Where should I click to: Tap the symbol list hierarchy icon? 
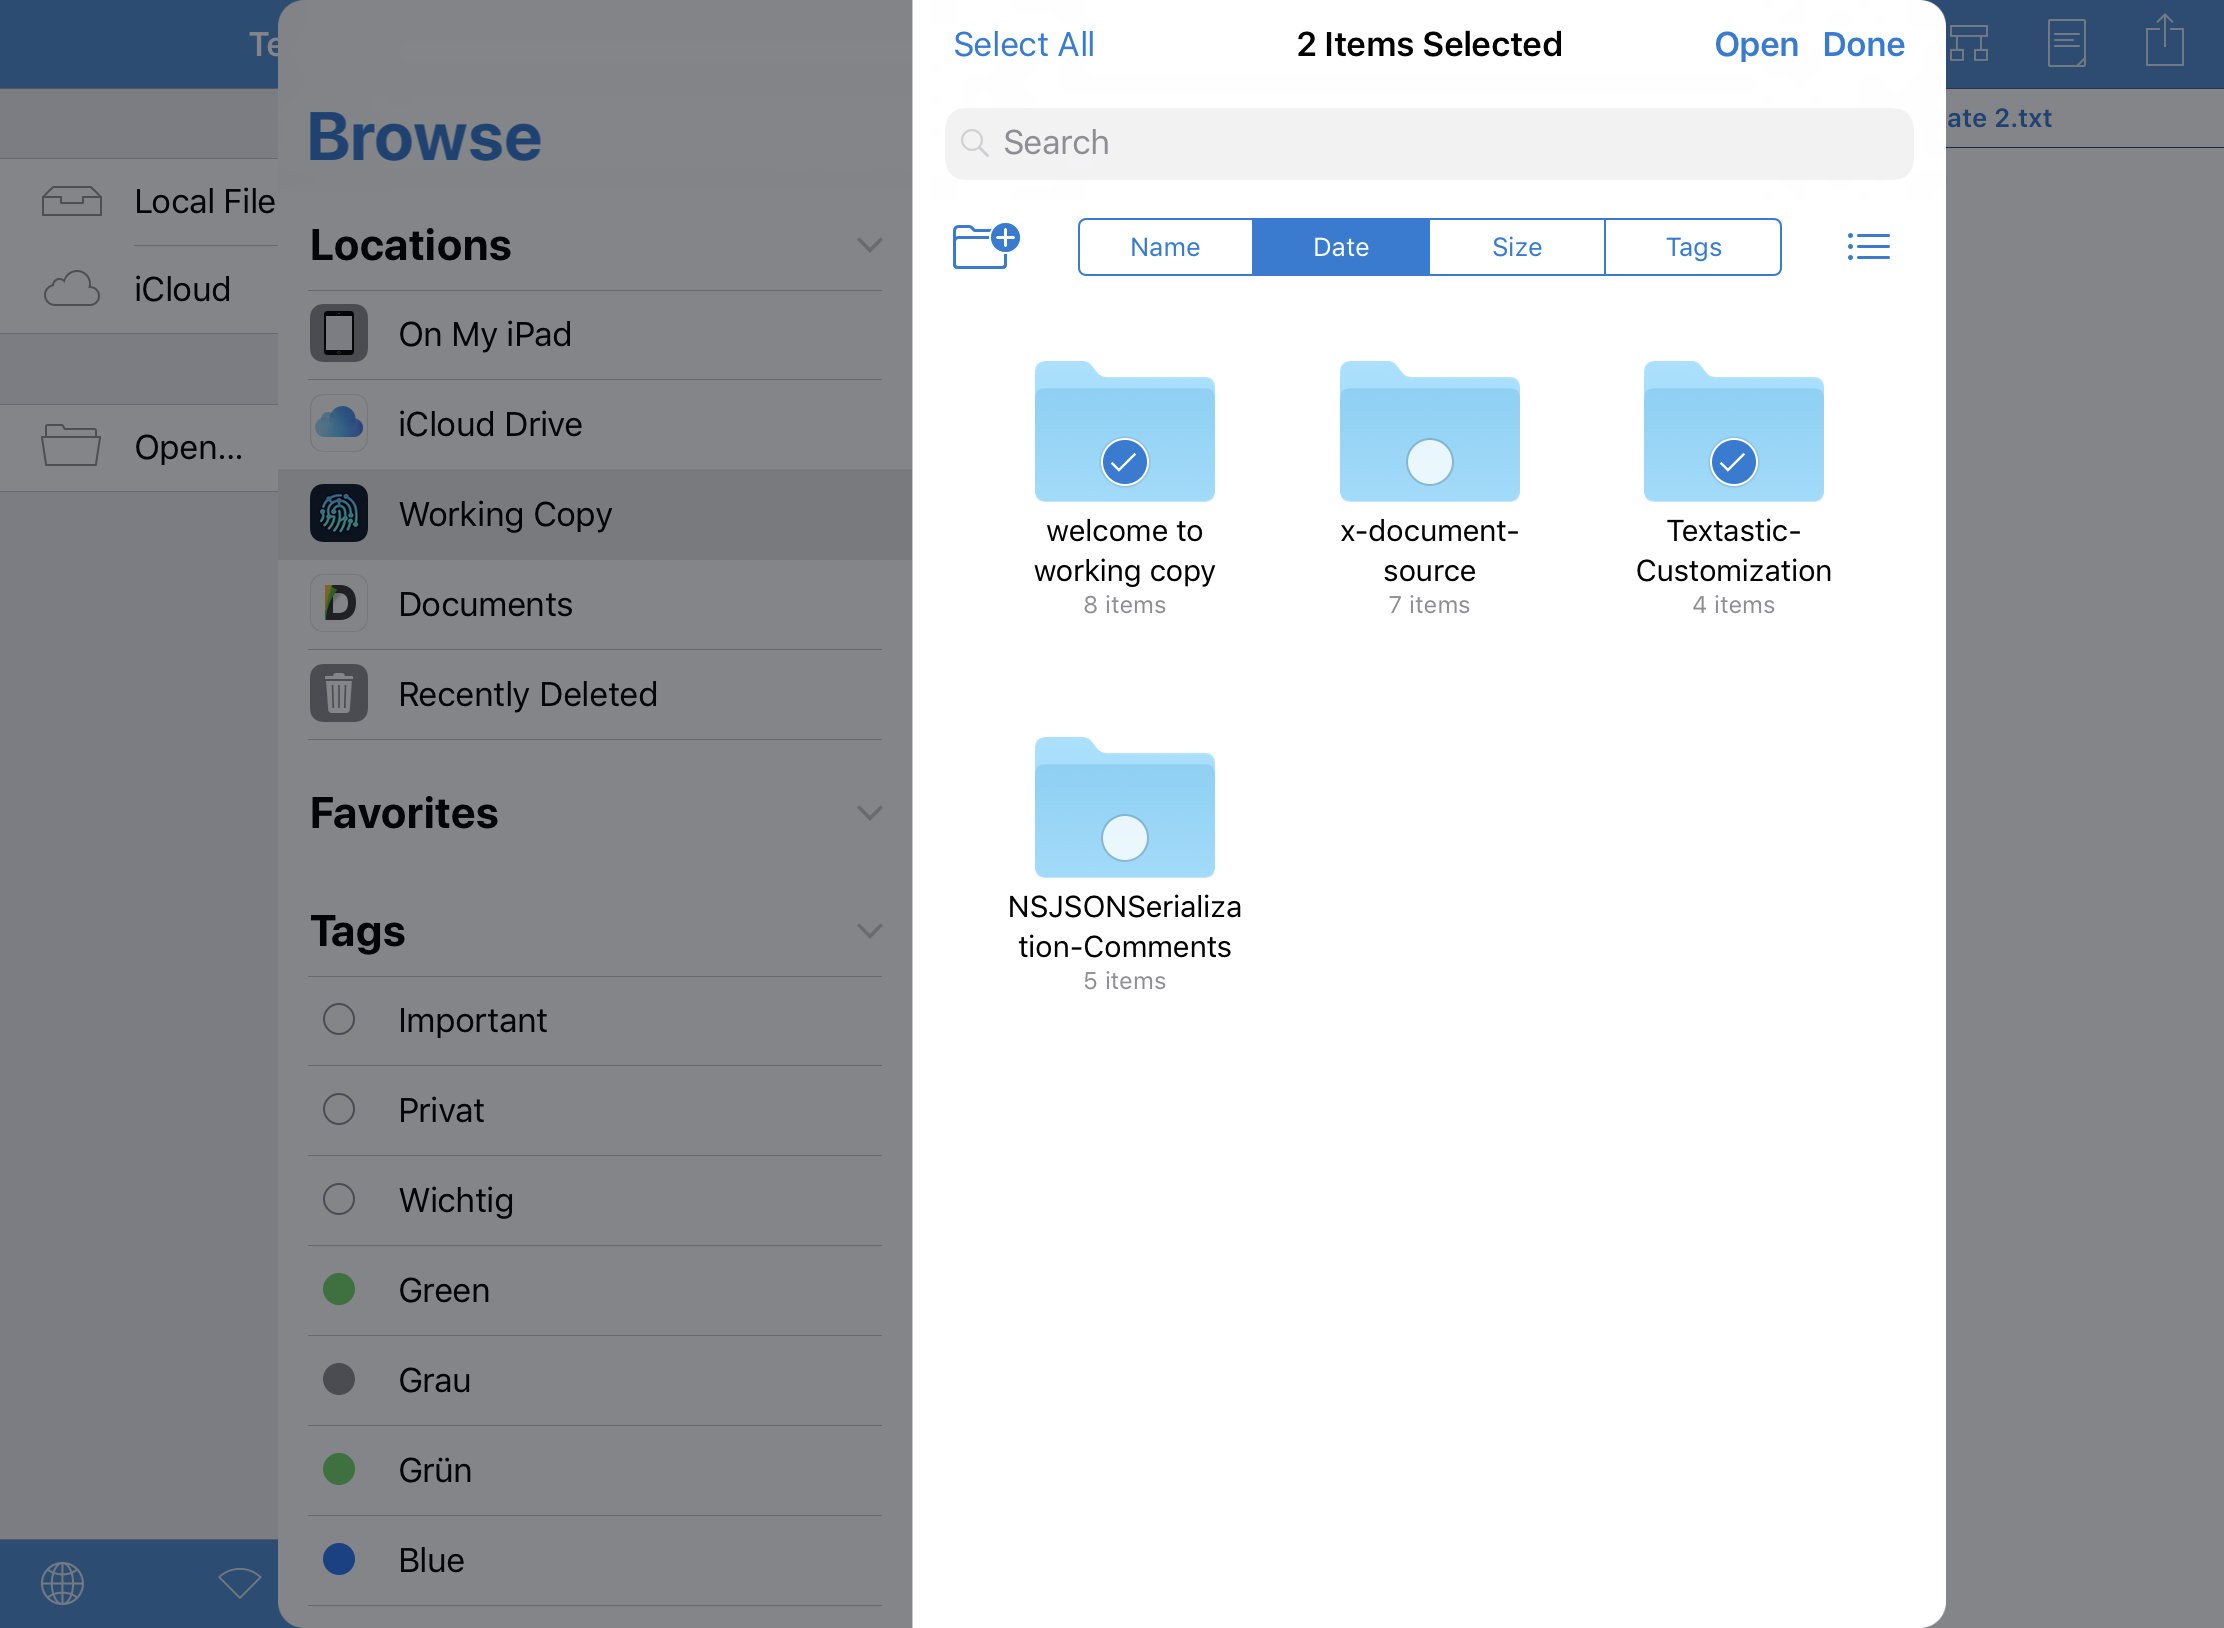[x=1969, y=43]
